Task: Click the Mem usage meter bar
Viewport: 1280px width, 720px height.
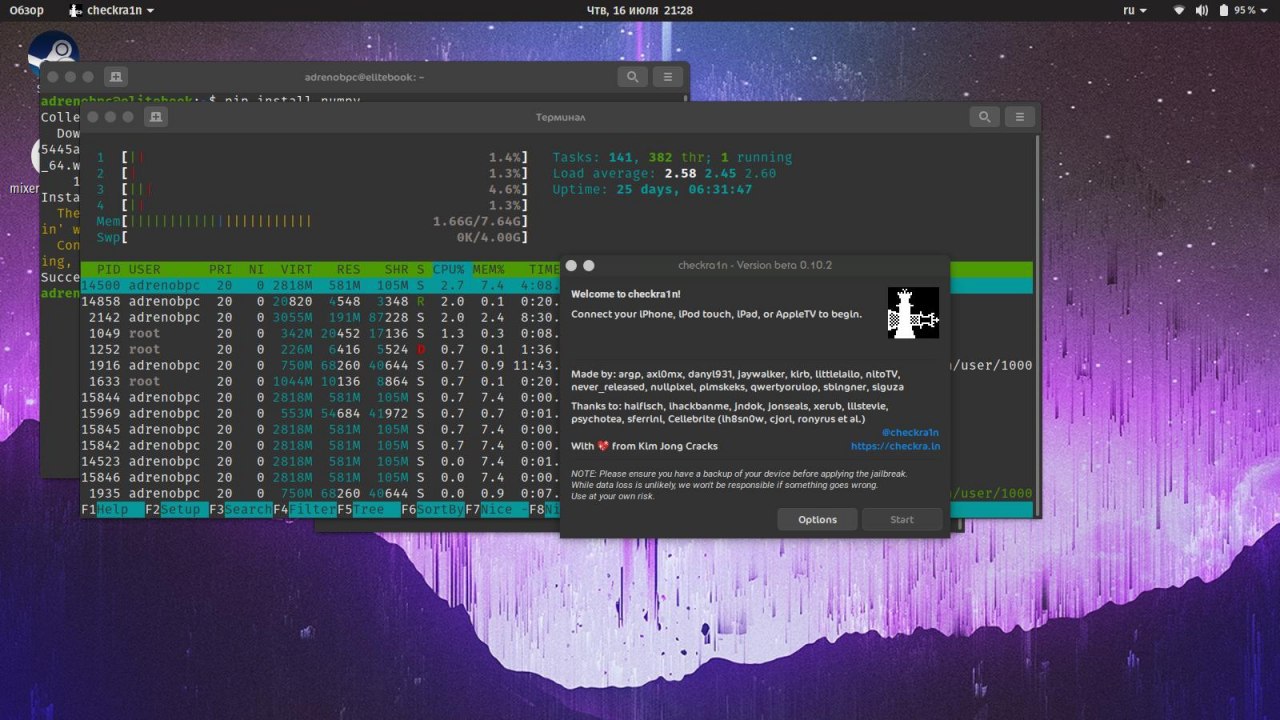Action: click(312, 222)
